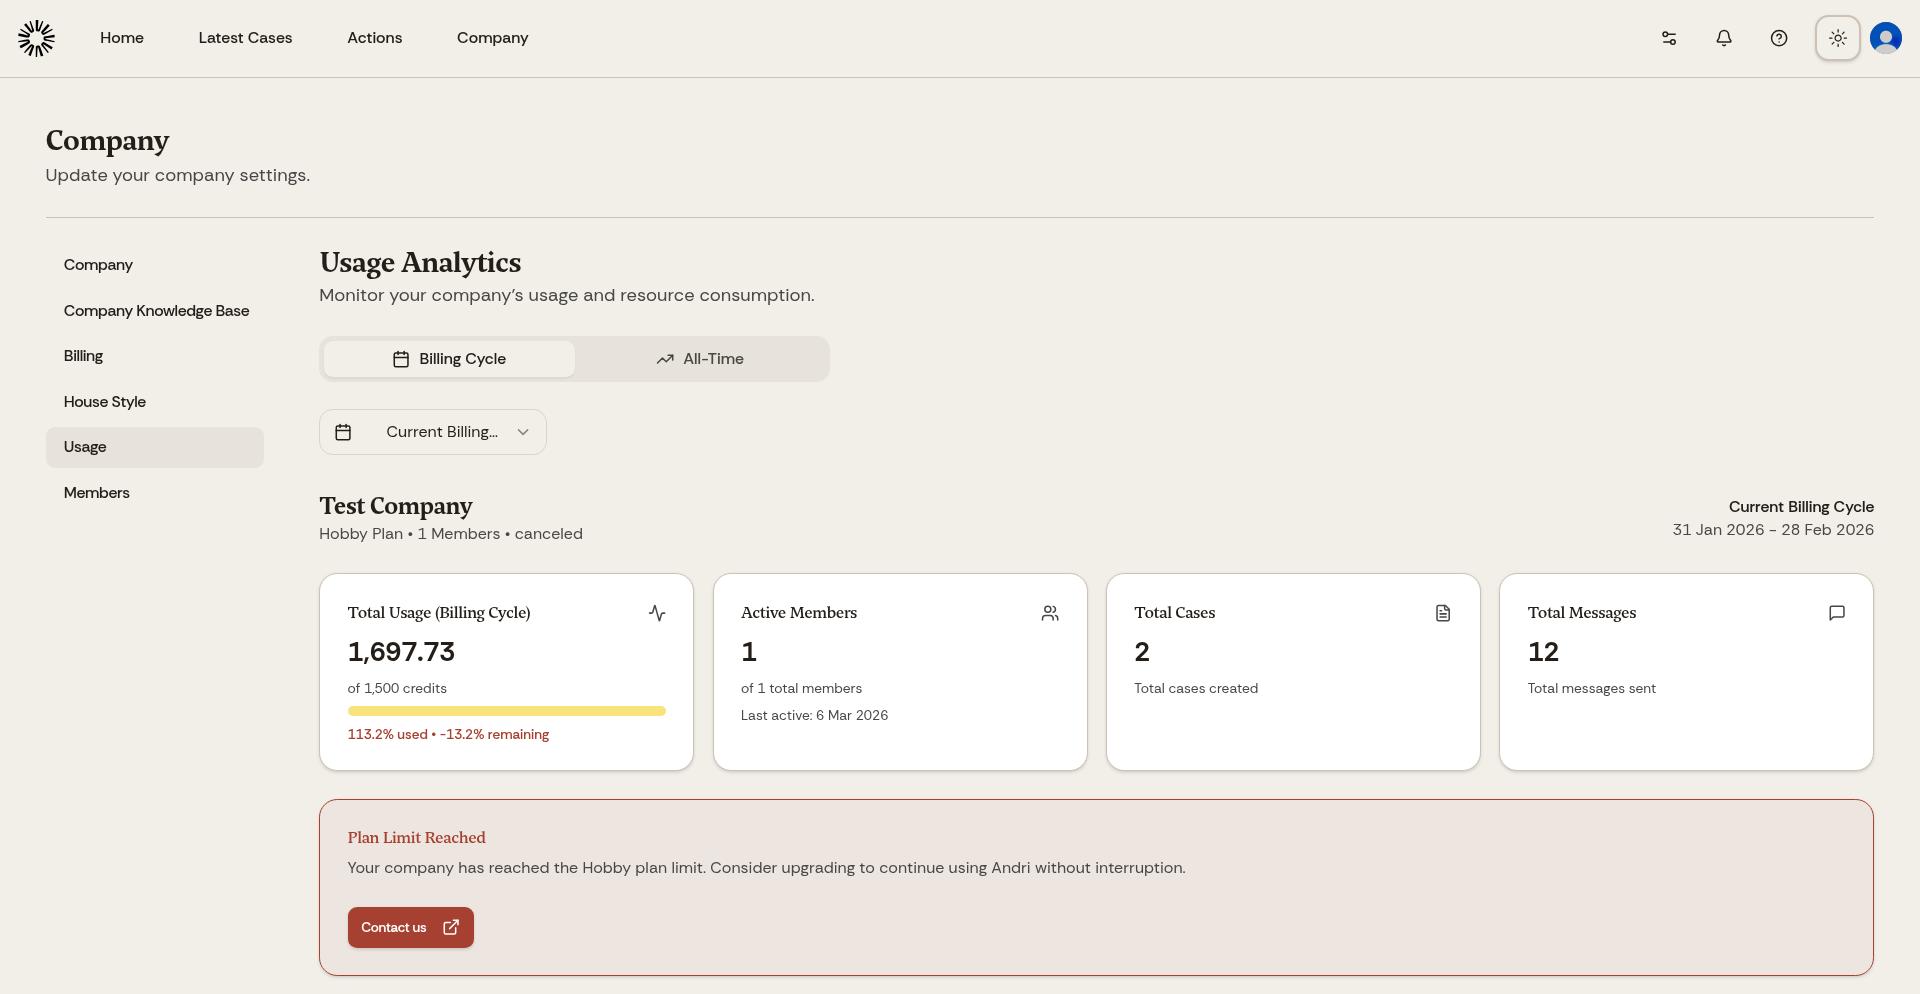Click the yellow credits usage progress bar
Viewport: 1920px width, 994px height.
[506, 710]
